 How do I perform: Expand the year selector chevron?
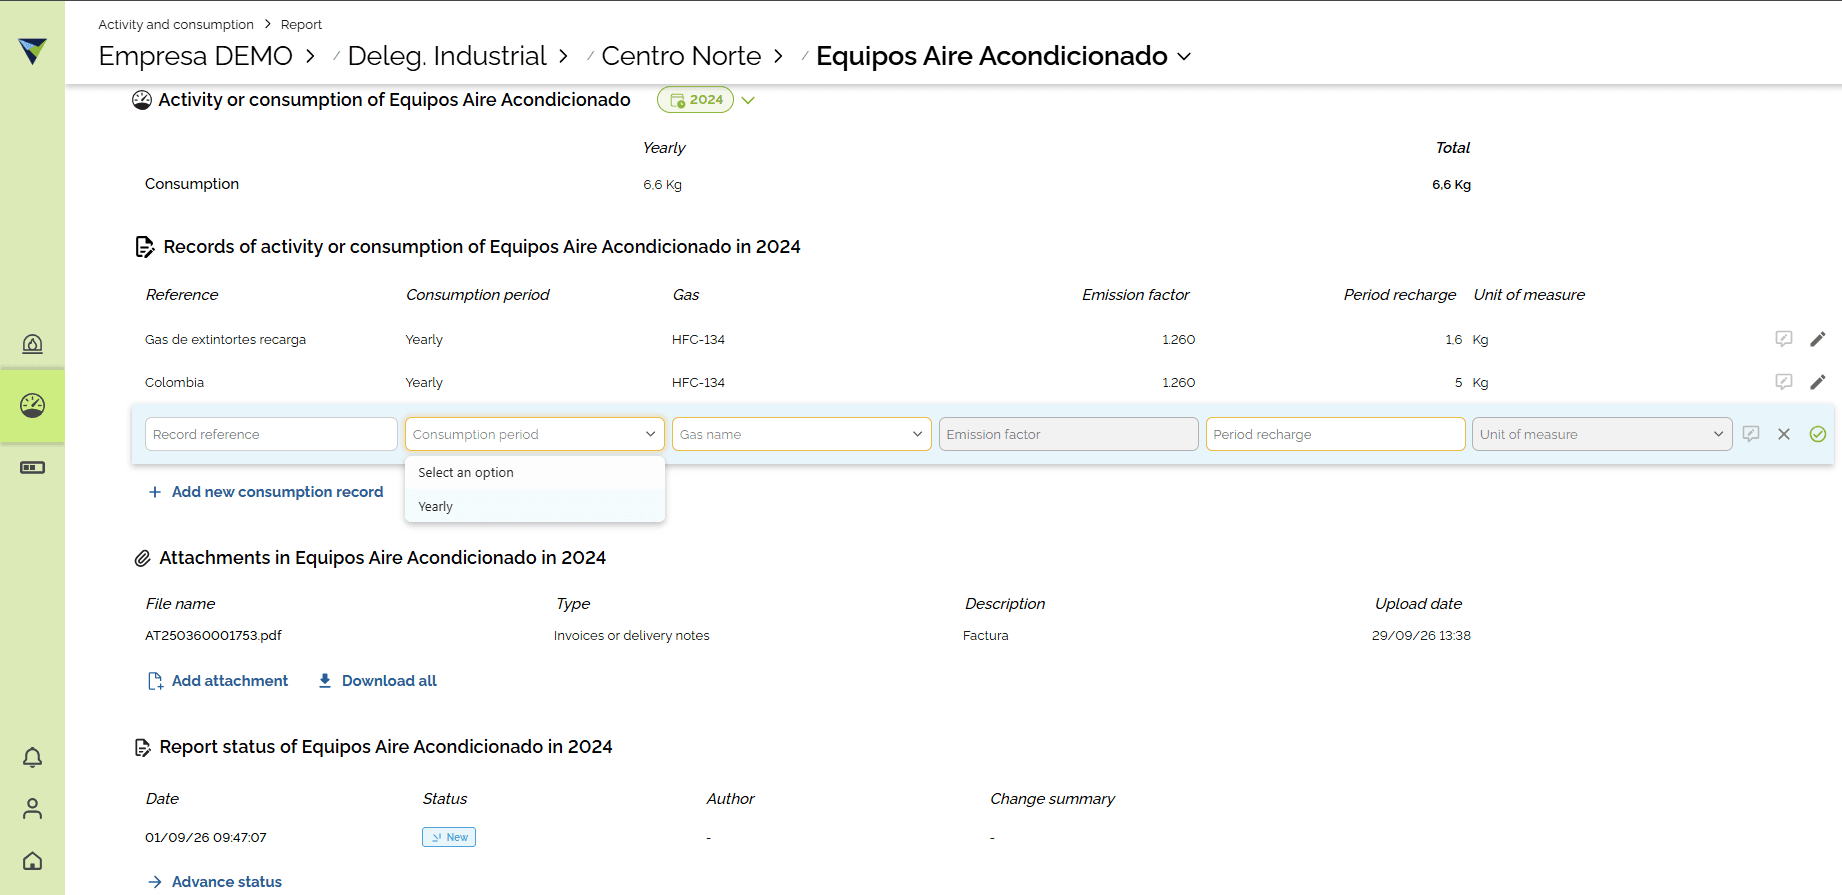pos(748,100)
